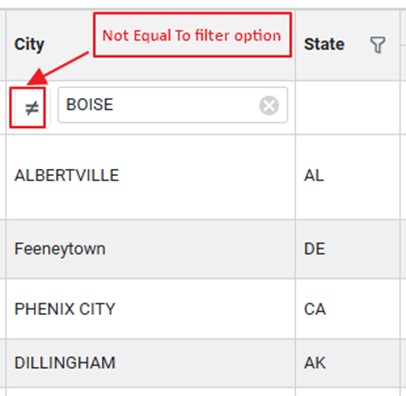The width and height of the screenshot is (406, 396).
Task: Open the not-equal filter operator menu
Action: click(31, 108)
